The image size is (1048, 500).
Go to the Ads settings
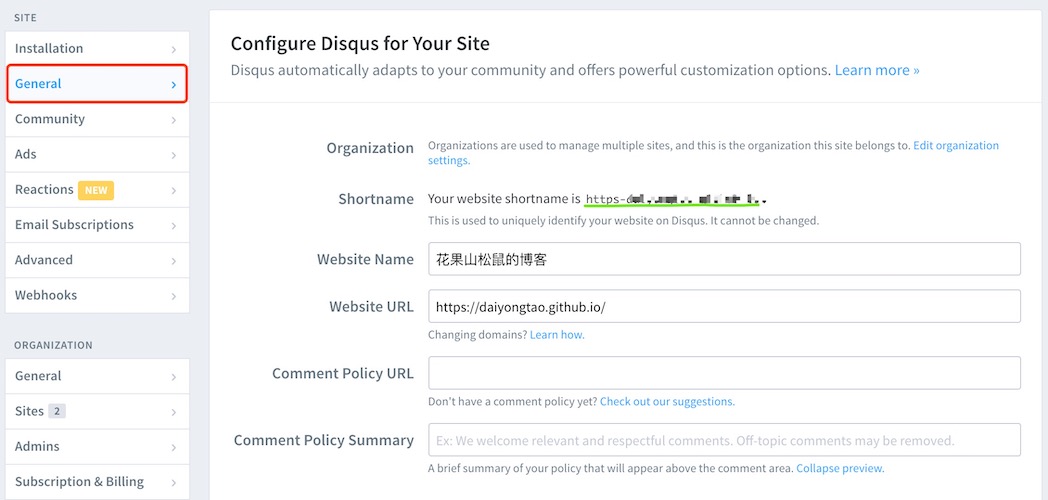pos(98,154)
